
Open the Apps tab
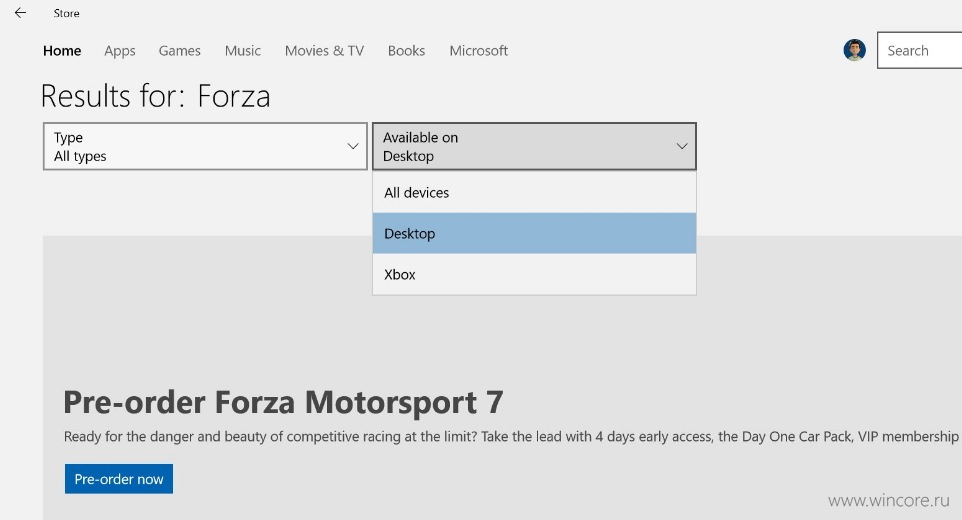click(120, 51)
